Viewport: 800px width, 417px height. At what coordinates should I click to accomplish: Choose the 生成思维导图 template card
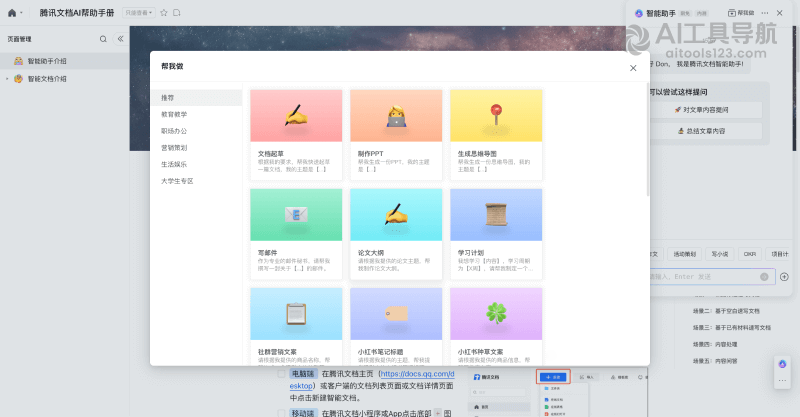pos(496,135)
